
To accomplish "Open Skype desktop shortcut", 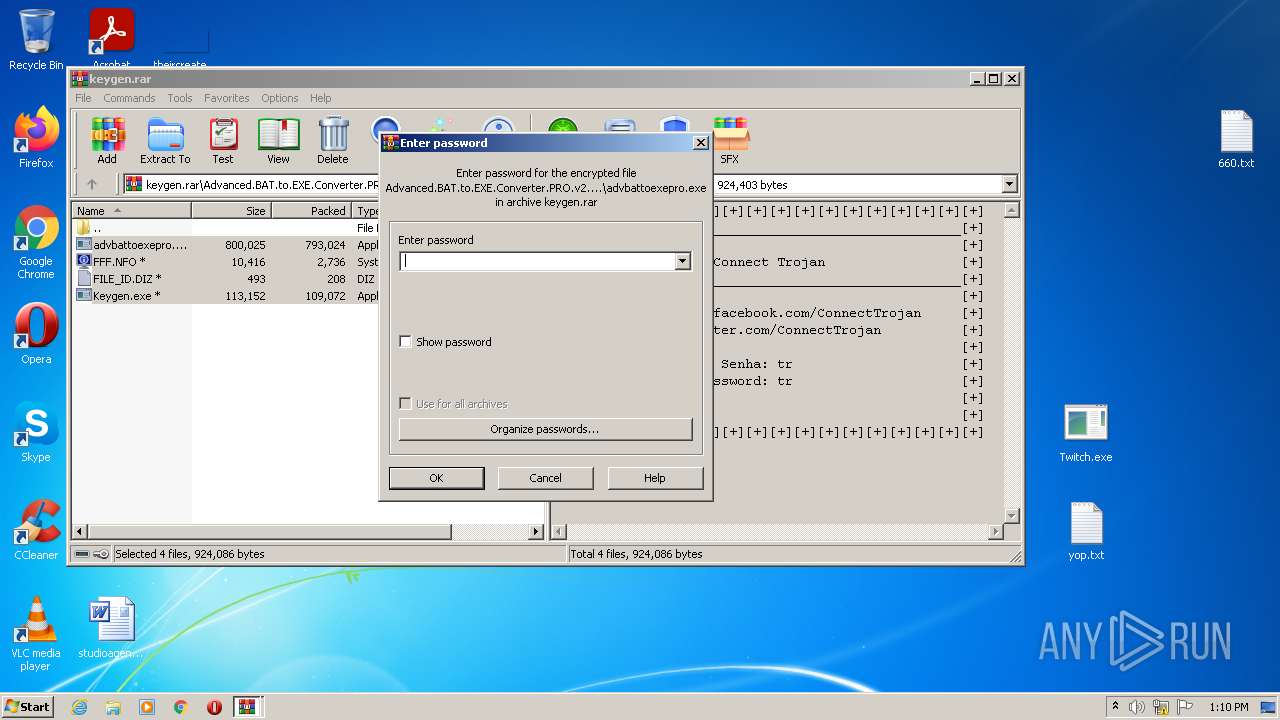I will [36, 432].
